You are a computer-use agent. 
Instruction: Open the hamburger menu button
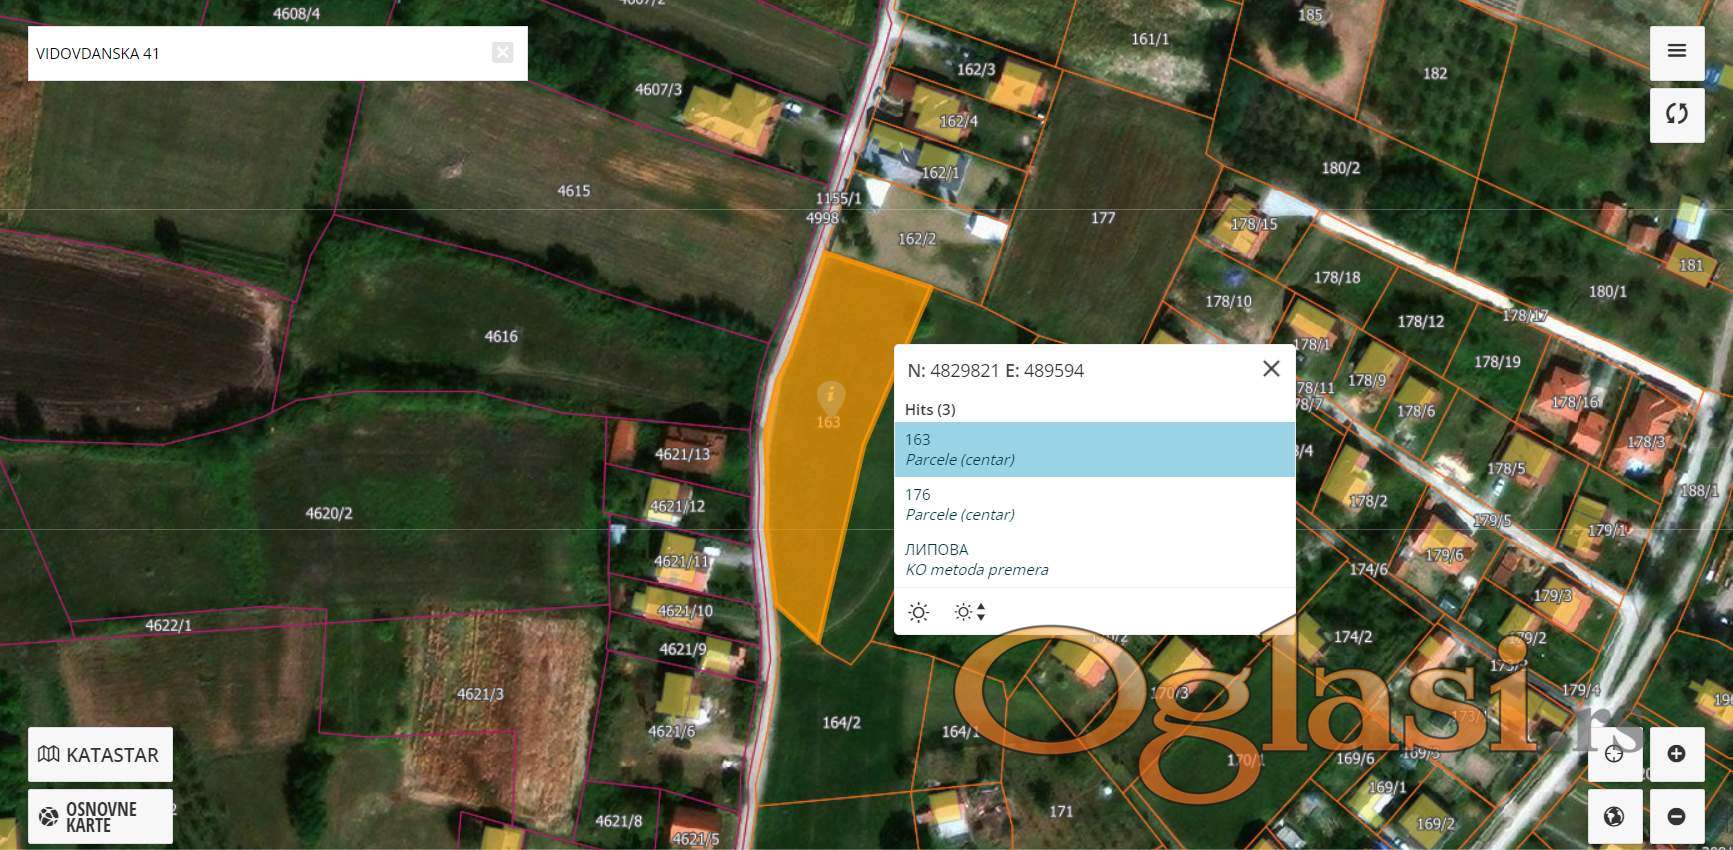1677,52
